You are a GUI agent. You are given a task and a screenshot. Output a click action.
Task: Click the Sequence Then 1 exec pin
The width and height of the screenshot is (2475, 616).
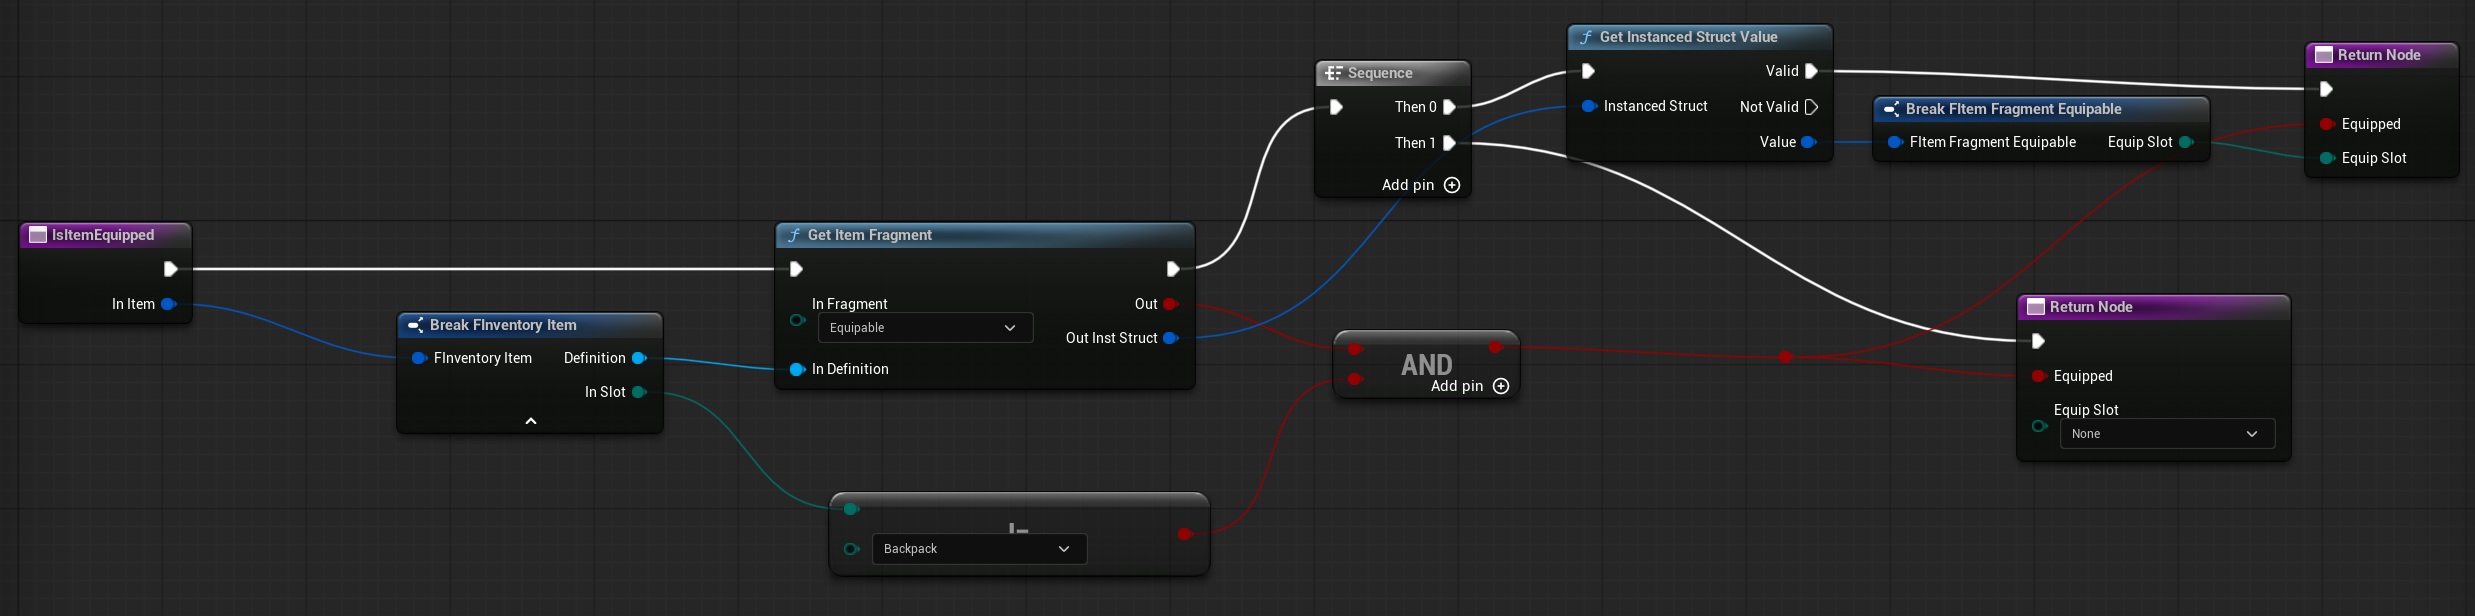coord(1449,143)
